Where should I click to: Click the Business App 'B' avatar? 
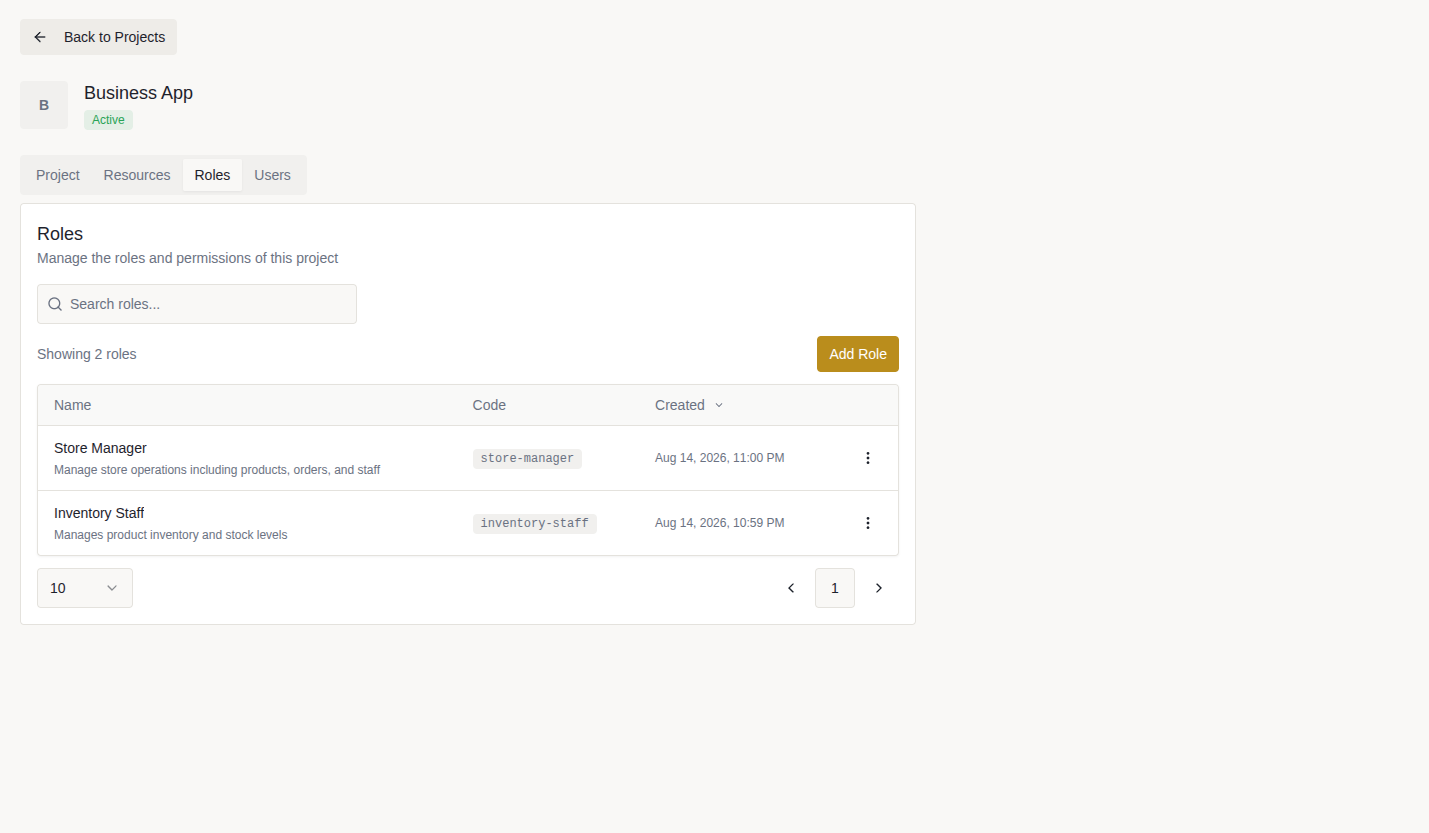point(44,105)
